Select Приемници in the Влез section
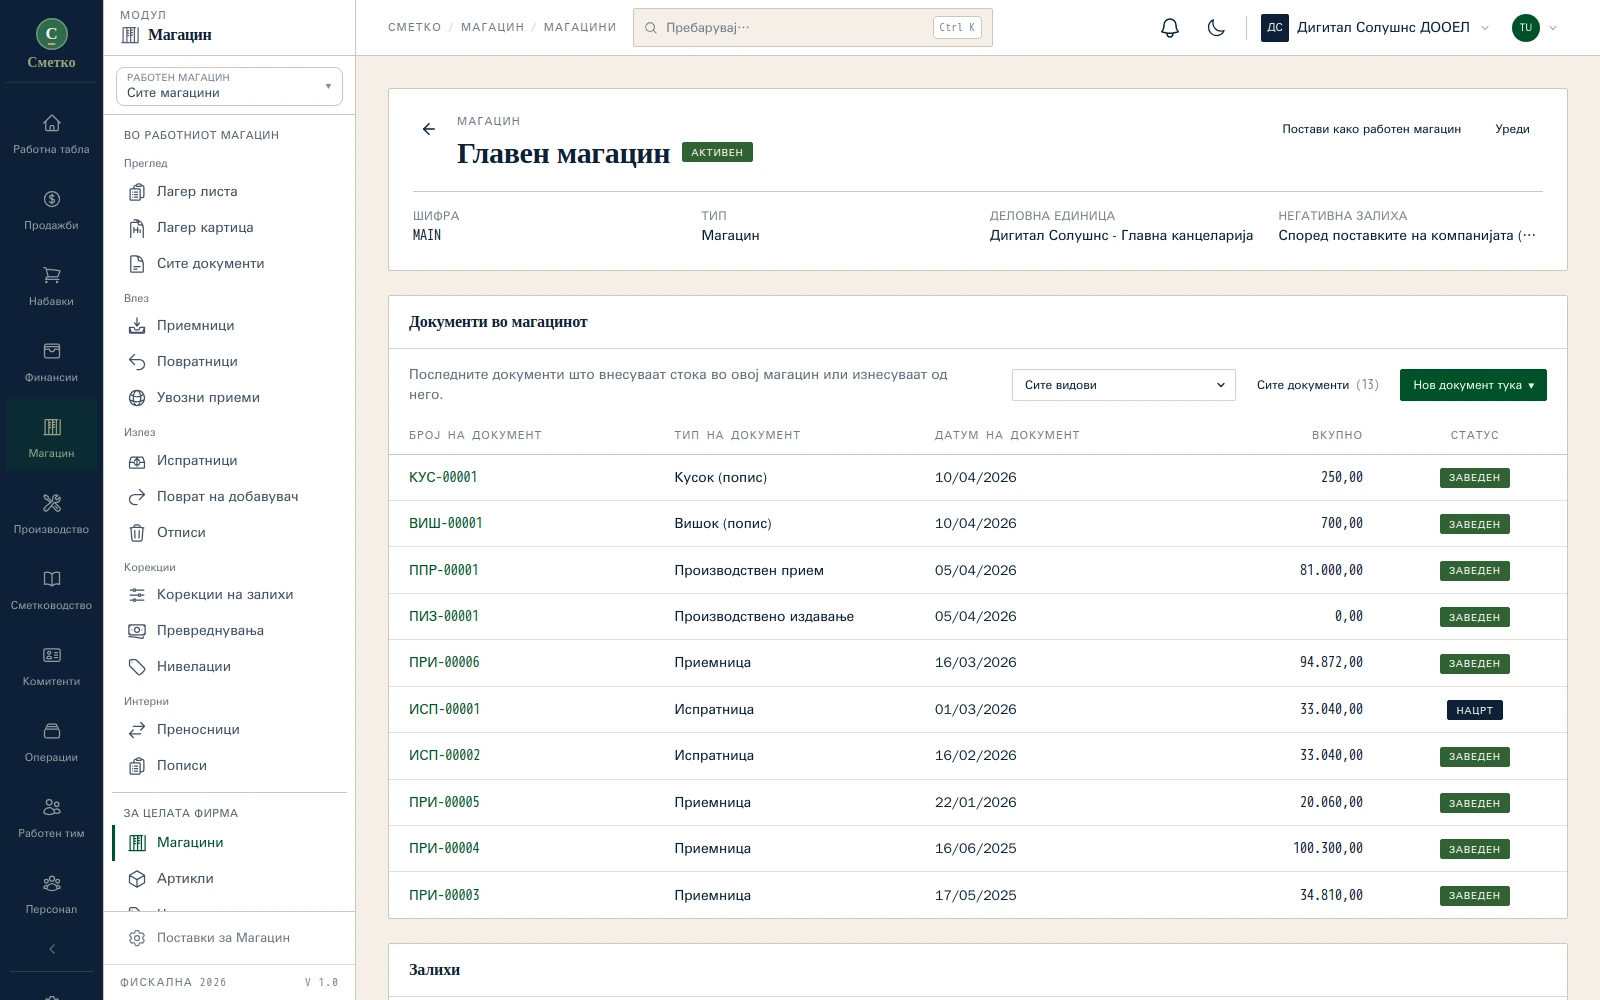 (195, 326)
